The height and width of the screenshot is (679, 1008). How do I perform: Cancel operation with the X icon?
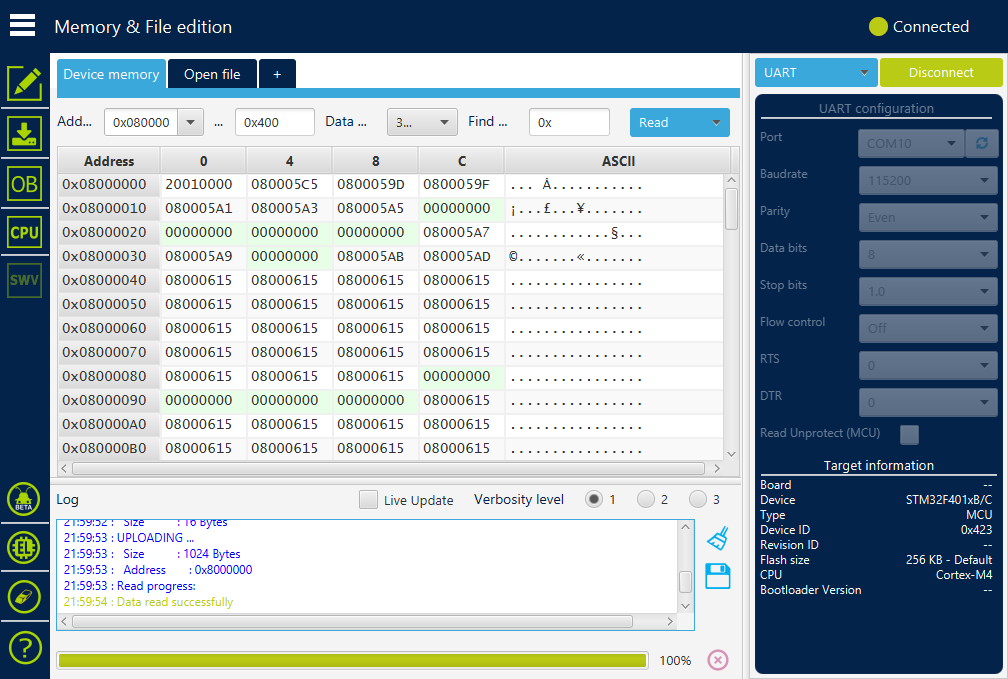tap(718, 660)
